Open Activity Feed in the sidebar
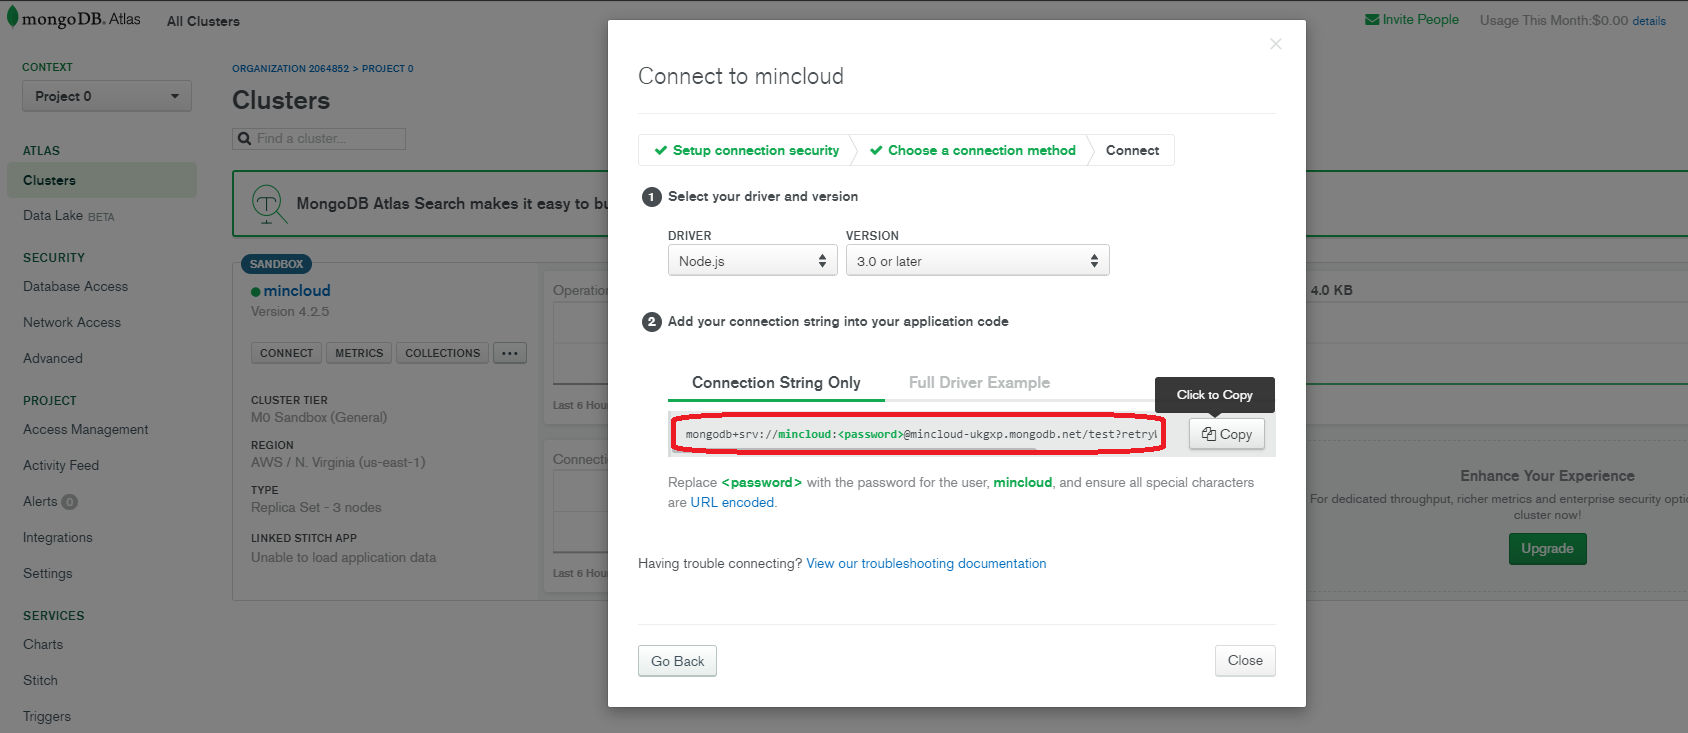 pyautogui.click(x=61, y=466)
